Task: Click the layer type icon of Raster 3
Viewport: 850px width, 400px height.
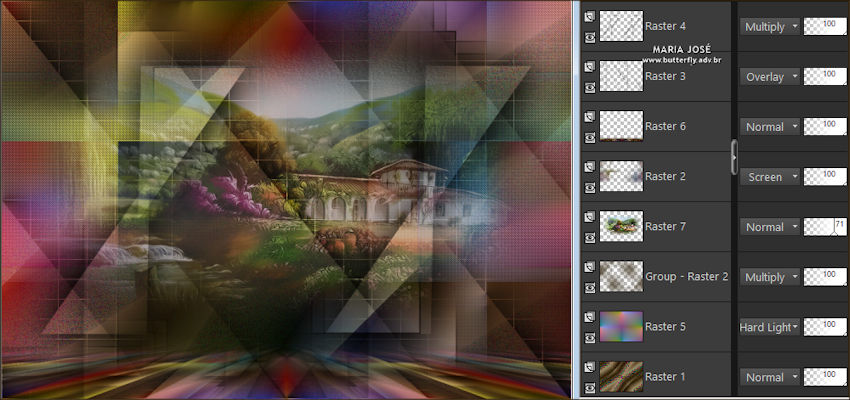Action: point(590,67)
